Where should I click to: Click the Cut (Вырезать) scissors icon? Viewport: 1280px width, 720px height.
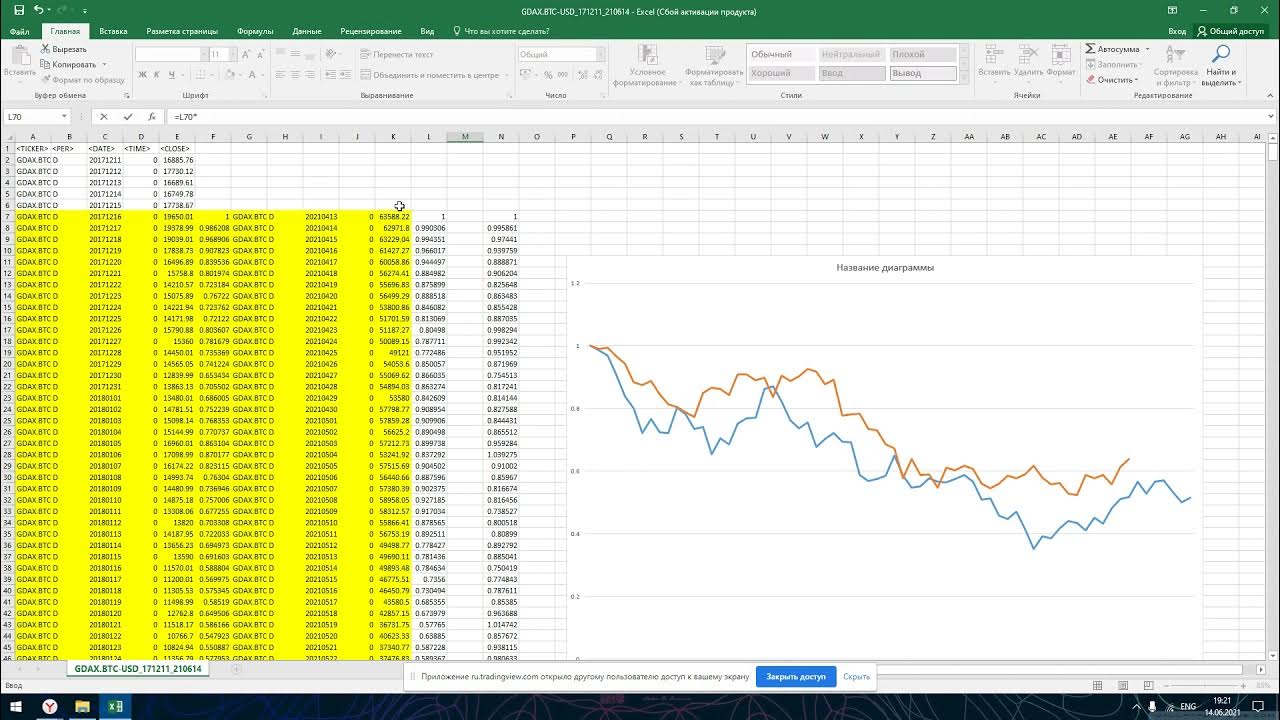pos(46,49)
